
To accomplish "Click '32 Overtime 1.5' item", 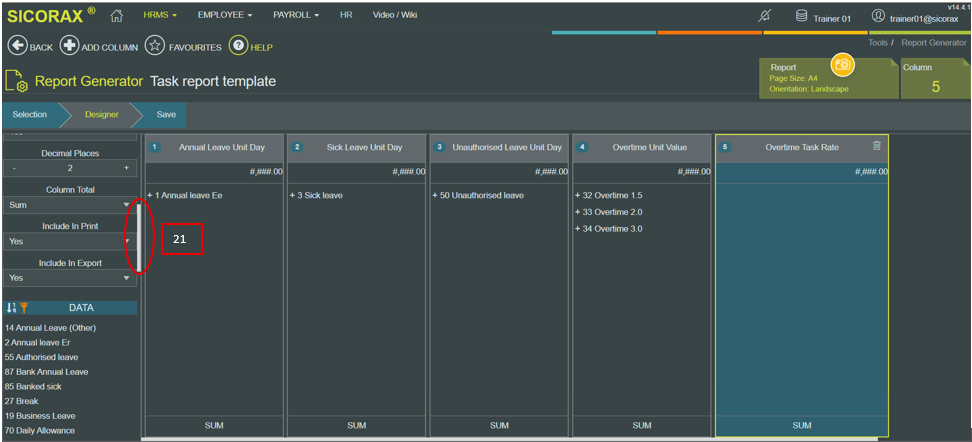I will (x=609, y=195).
